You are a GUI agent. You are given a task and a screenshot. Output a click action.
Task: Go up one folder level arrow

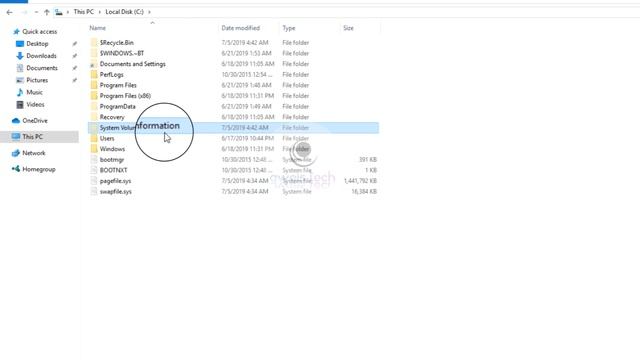[47, 12]
